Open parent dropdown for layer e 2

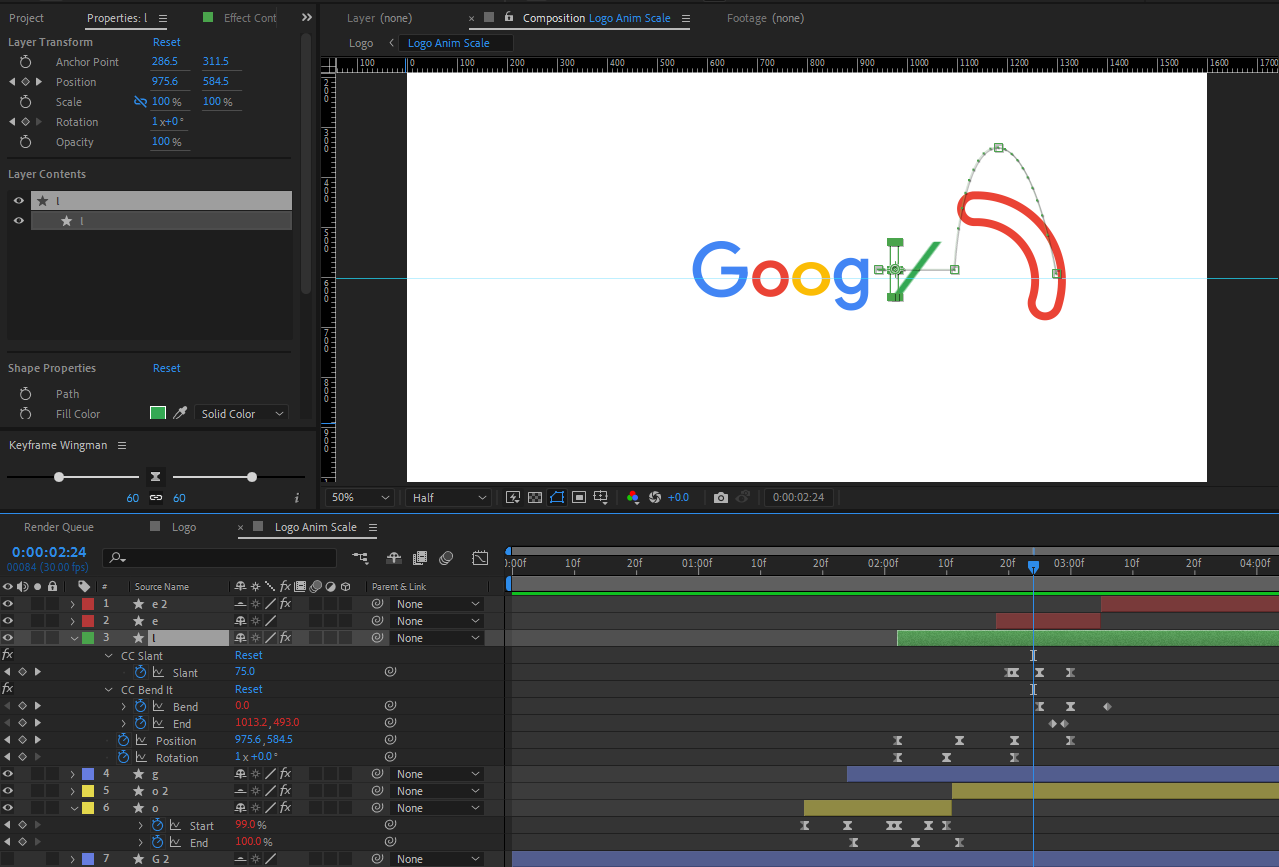[x=438, y=604]
